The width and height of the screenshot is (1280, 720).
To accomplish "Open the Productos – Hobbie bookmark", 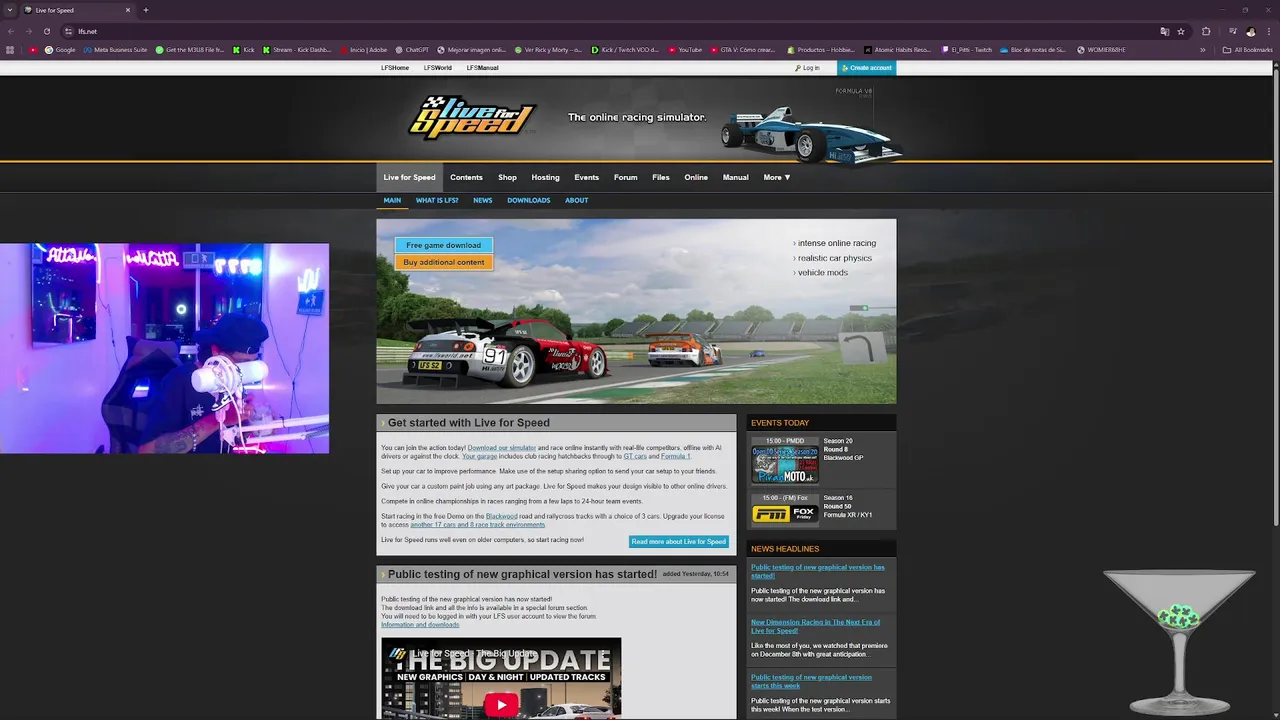I will [821, 49].
